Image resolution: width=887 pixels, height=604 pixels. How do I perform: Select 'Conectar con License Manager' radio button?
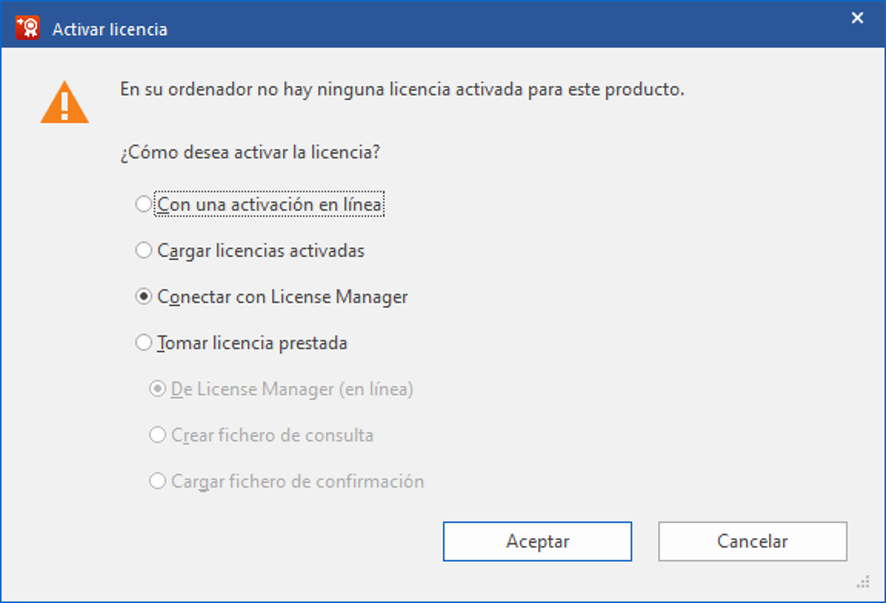(143, 297)
